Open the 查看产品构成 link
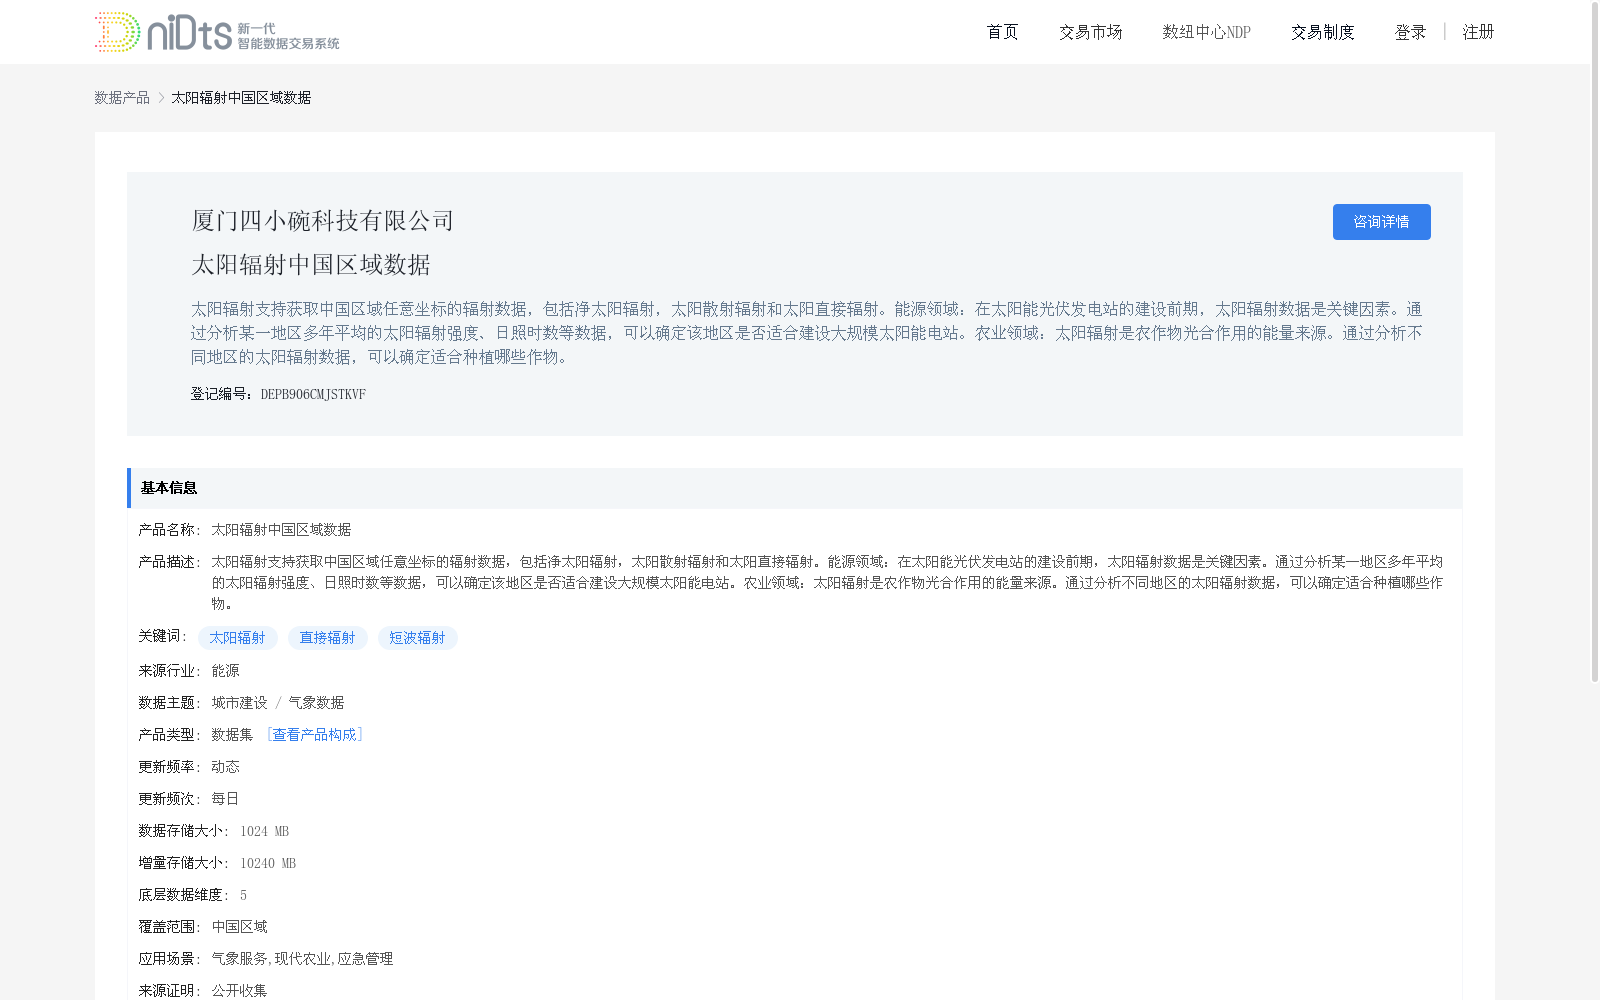 click(x=315, y=735)
